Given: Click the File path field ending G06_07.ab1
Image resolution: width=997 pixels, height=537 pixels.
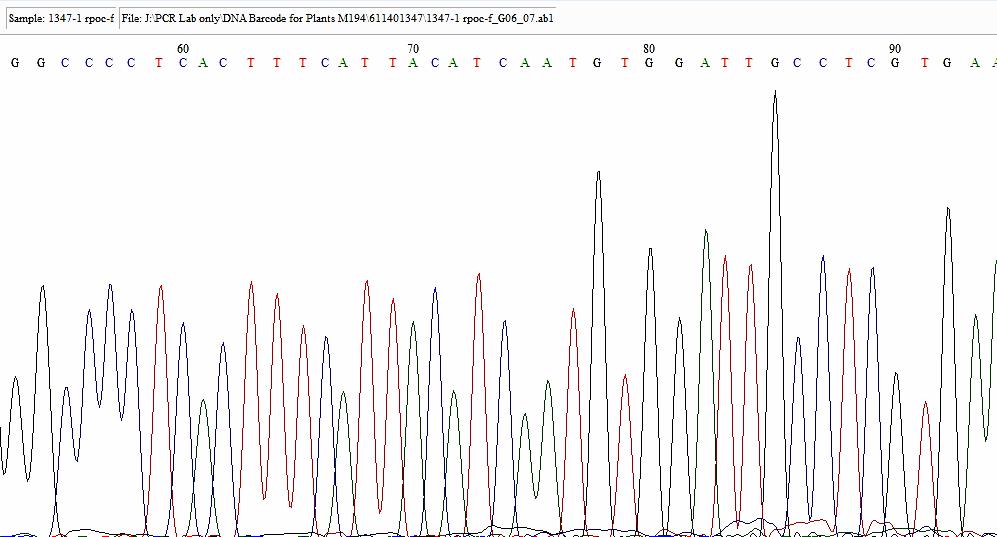Looking at the screenshot, I should pyautogui.click(x=338, y=18).
